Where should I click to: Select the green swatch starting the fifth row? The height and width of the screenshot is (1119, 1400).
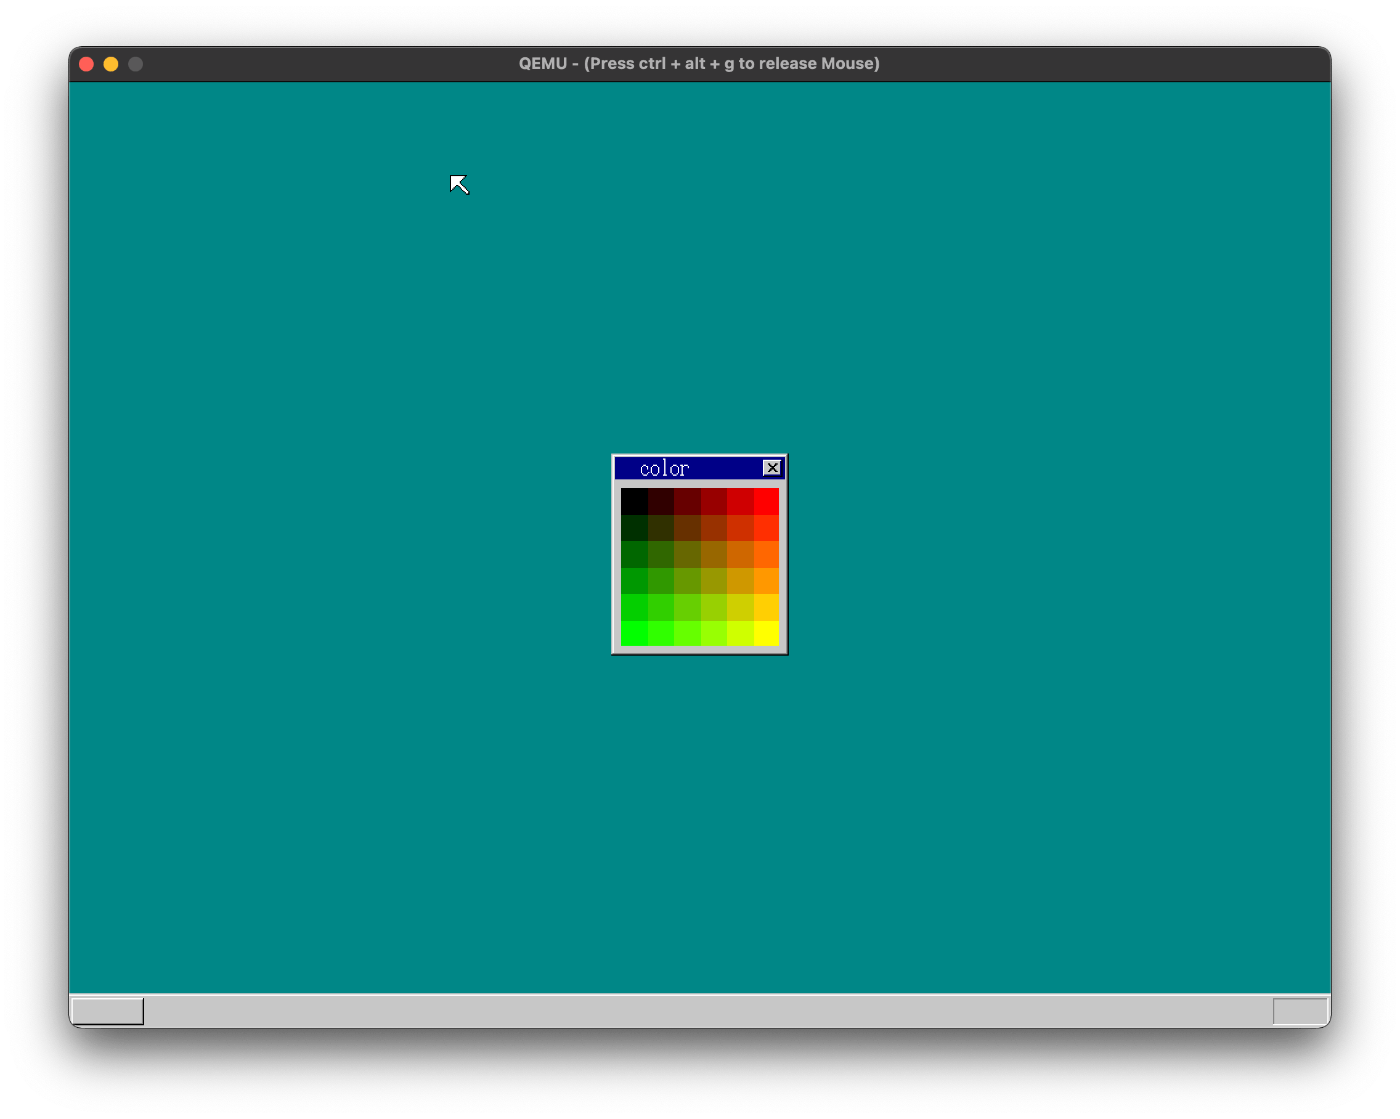click(634, 607)
